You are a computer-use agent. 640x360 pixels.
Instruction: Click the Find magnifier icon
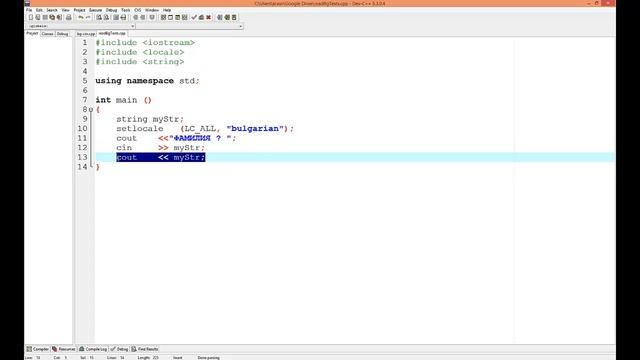[99, 17]
